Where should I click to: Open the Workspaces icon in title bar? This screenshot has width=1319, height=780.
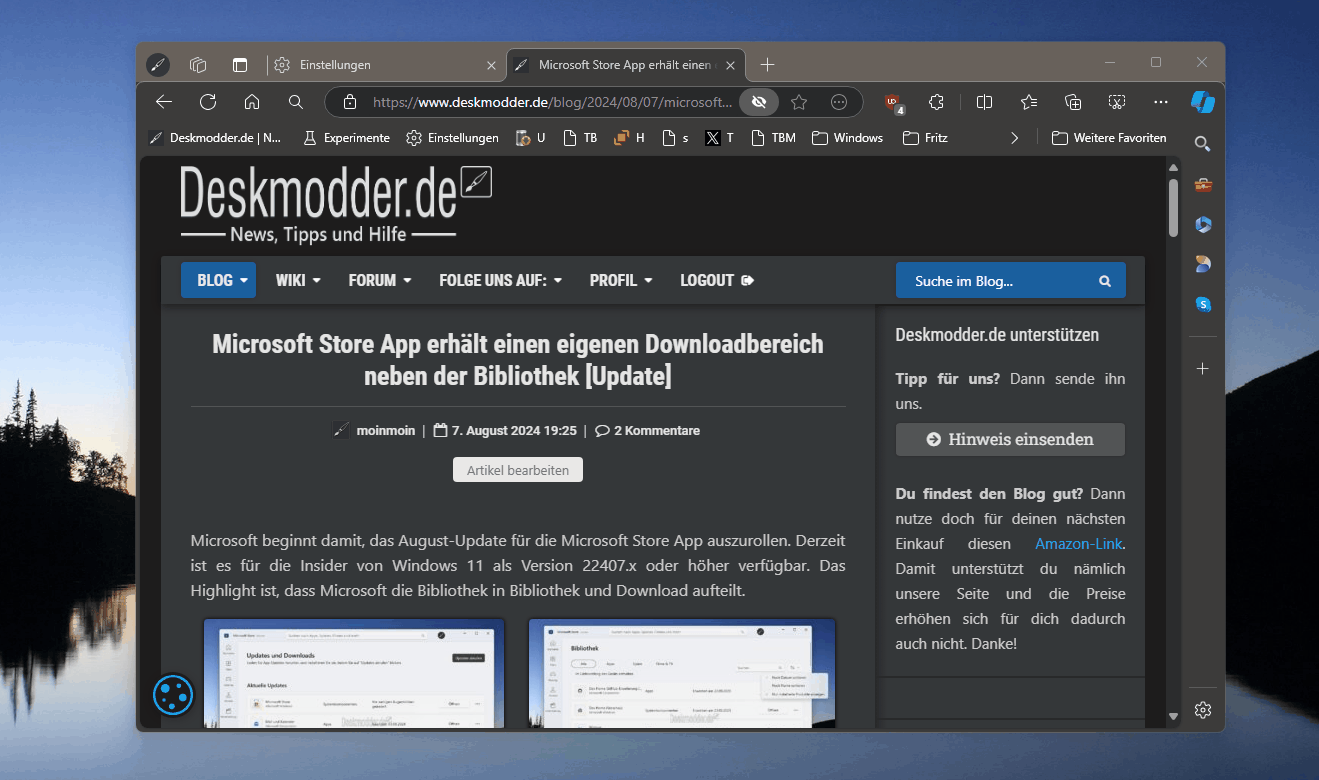click(198, 65)
